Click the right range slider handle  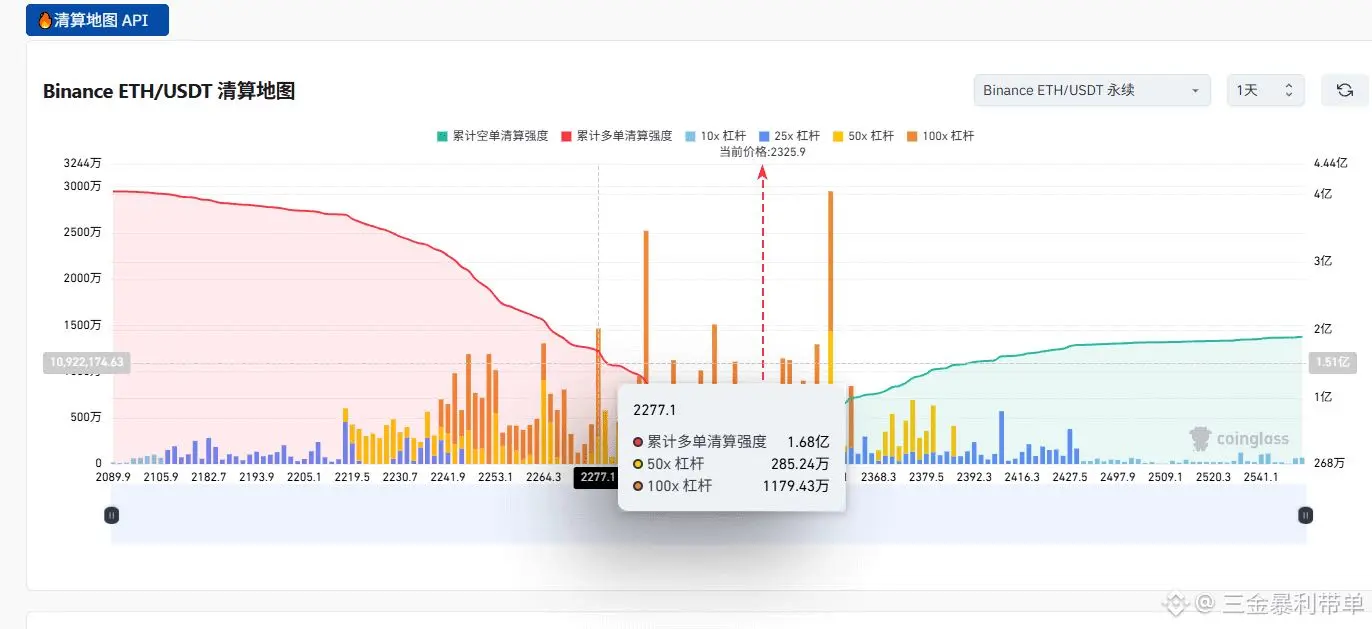click(1305, 515)
